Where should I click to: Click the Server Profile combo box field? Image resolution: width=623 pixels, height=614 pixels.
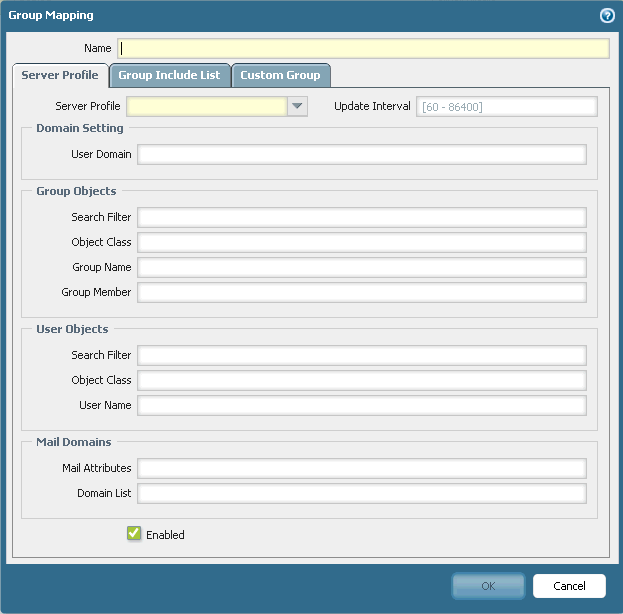coord(207,107)
